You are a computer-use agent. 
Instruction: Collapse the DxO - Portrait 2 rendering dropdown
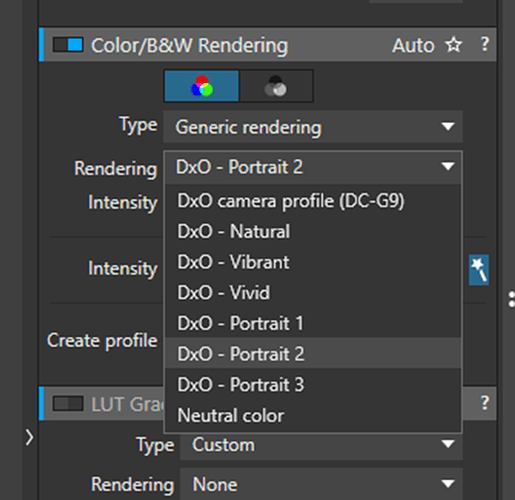pos(313,167)
